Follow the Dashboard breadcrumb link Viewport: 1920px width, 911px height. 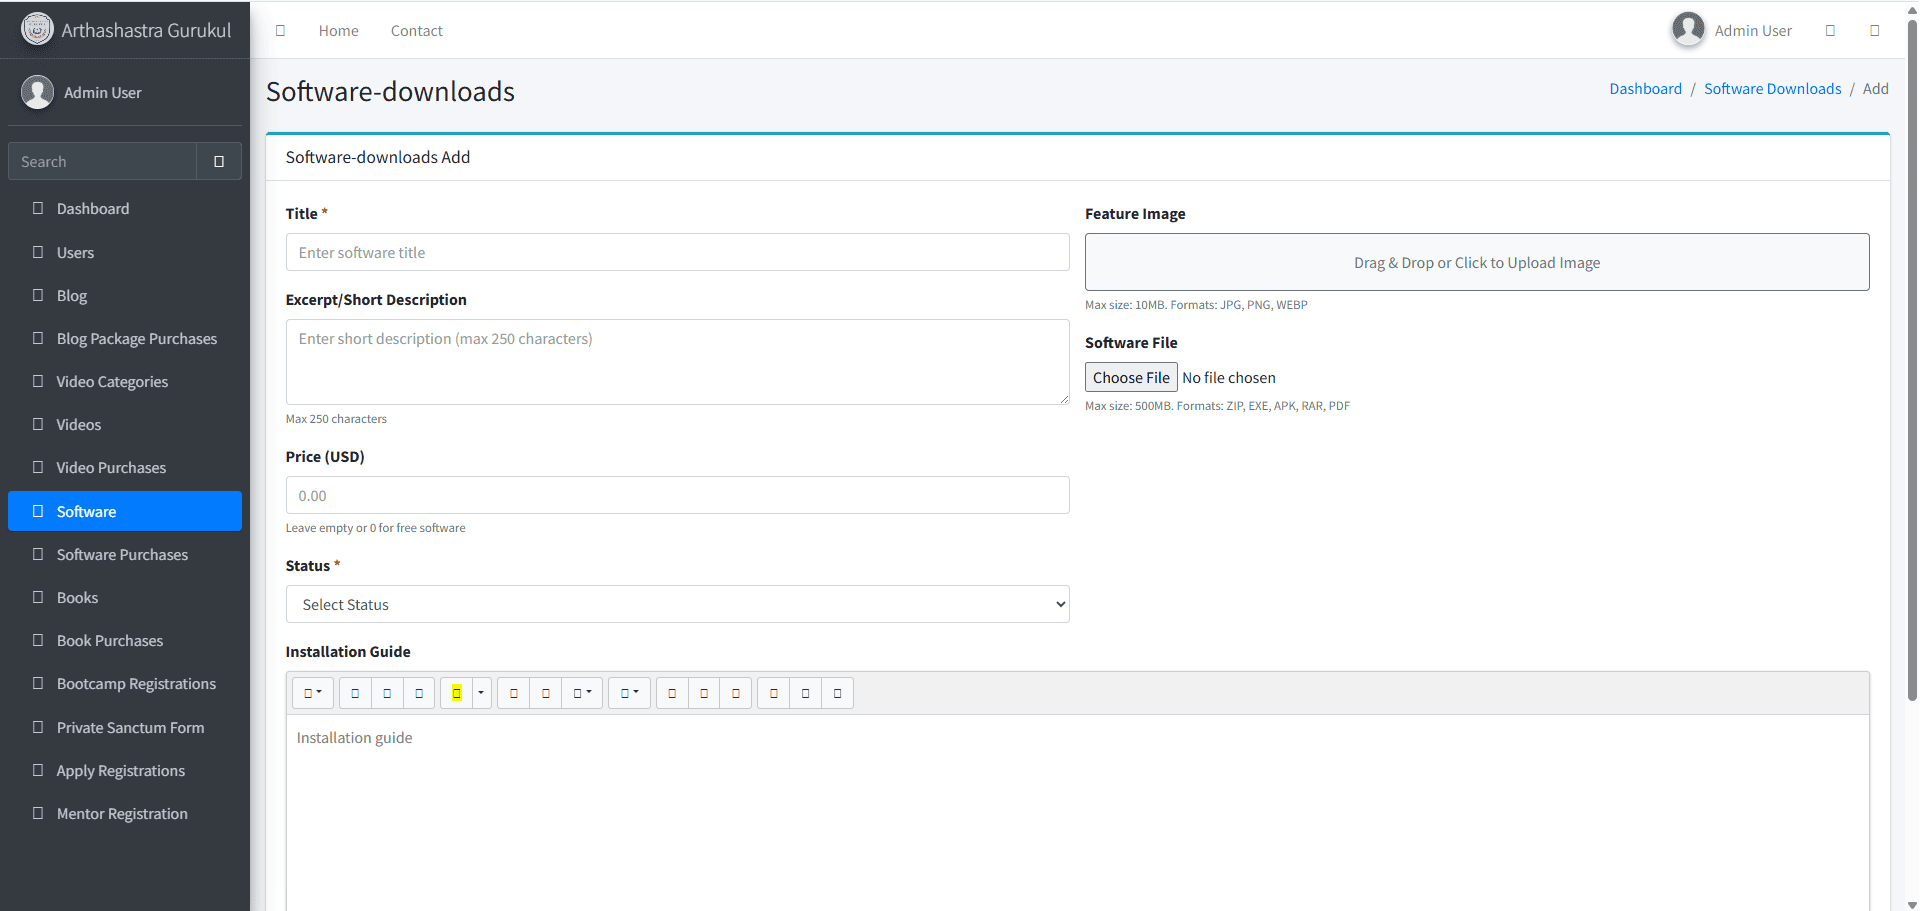point(1645,88)
